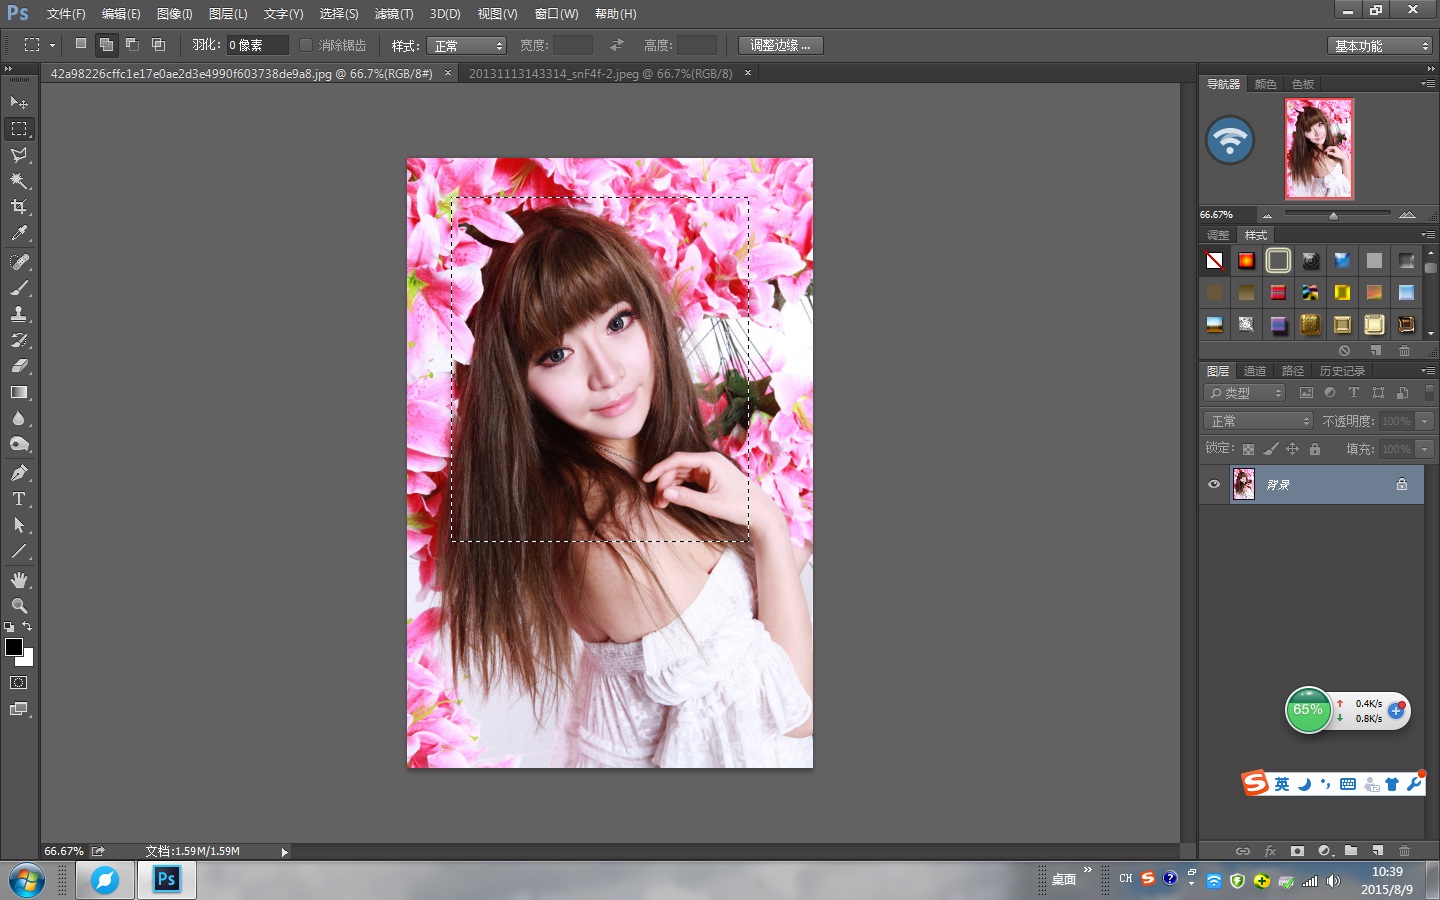Select the Gradient tool
The height and width of the screenshot is (900, 1440).
click(19, 393)
